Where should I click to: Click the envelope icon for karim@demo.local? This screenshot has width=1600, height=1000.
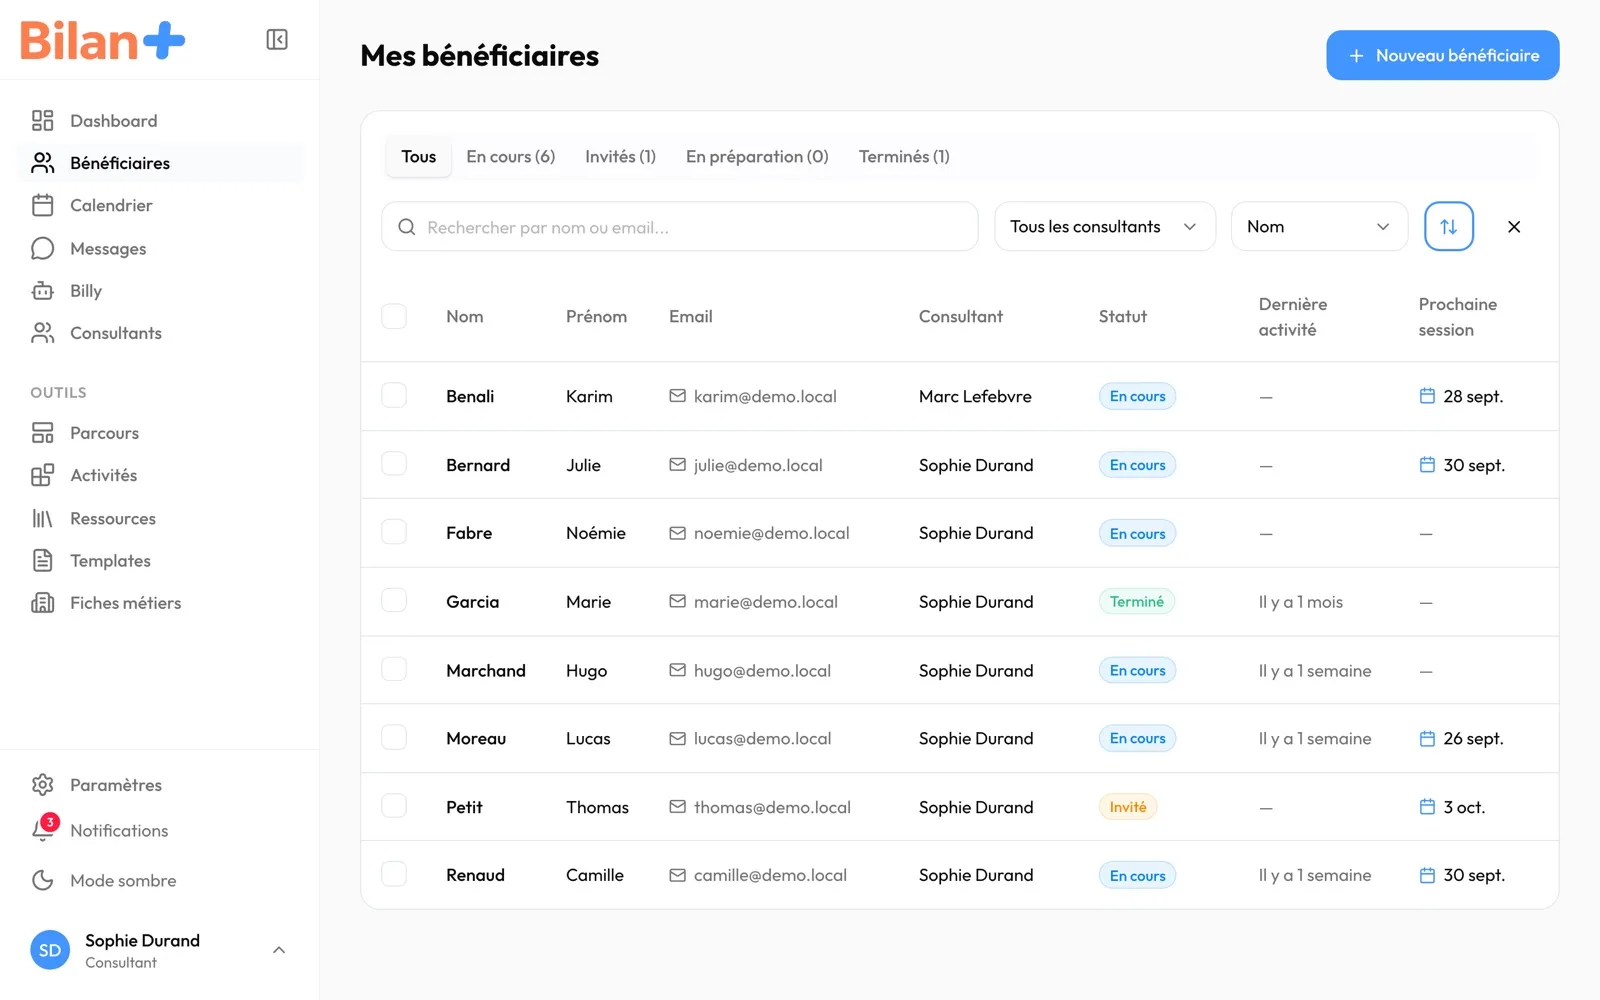[677, 396]
